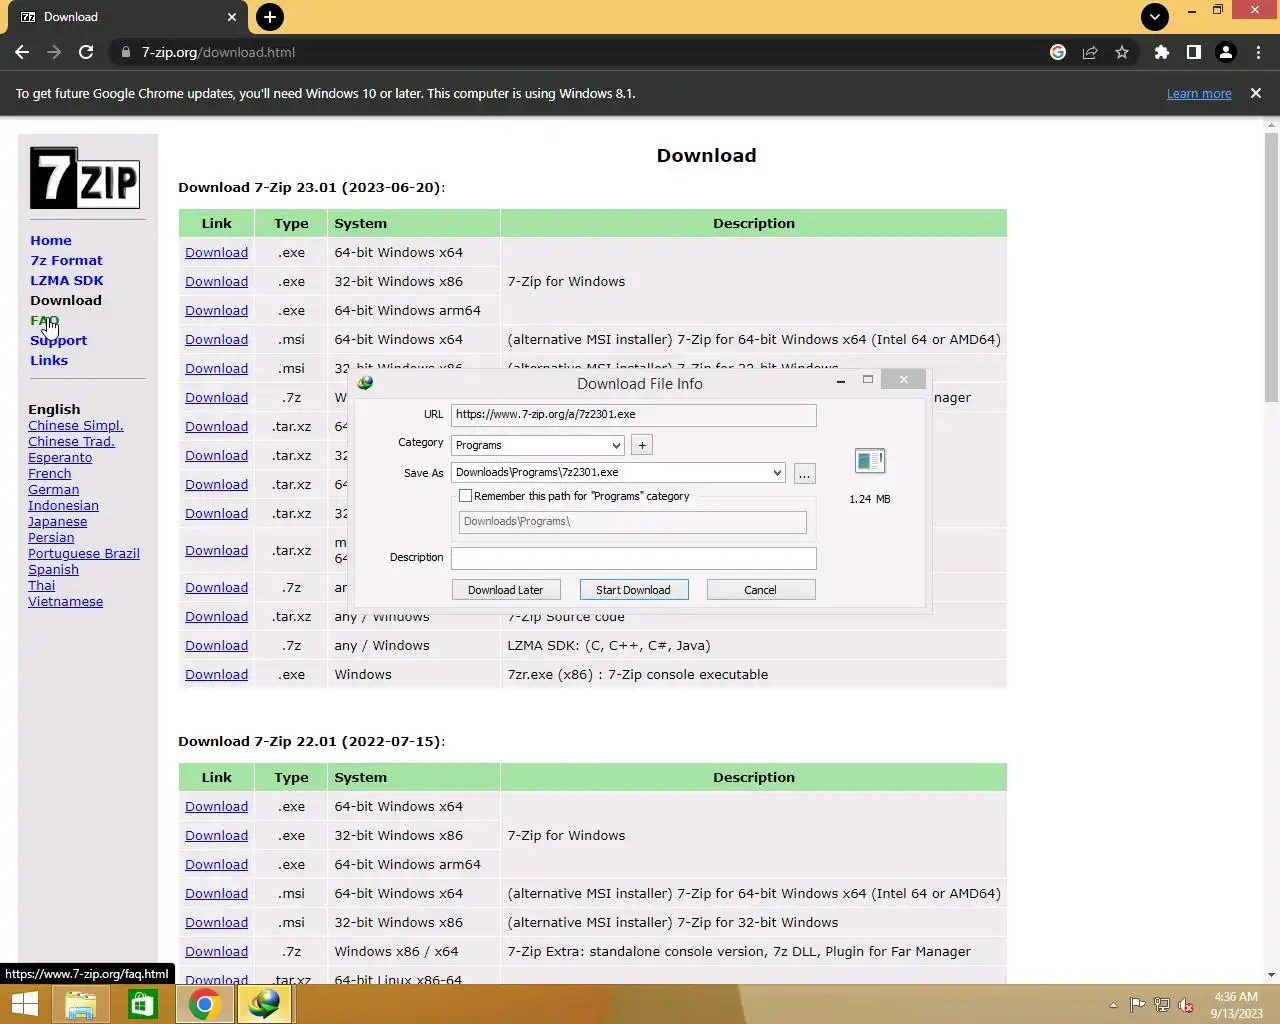The image size is (1280, 1024).
Task: Close the Download browser tab
Action: [x=232, y=17]
